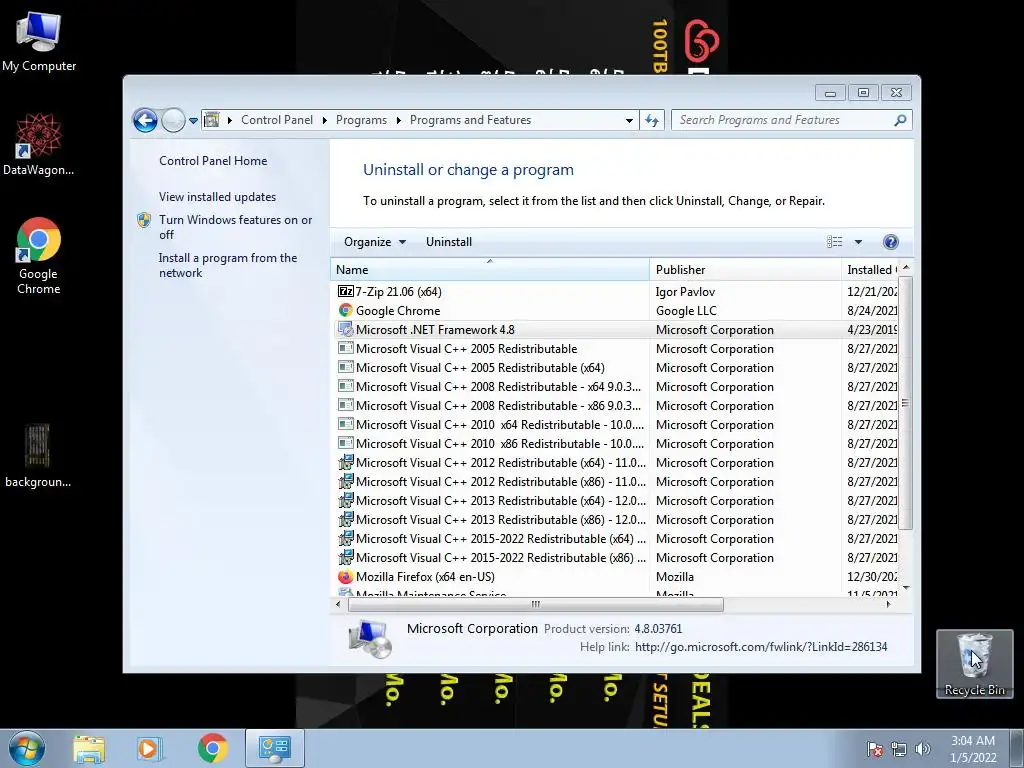The image size is (1024, 768).
Task: Click the Mozilla Firefox icon in program list
Action: [345, 577]
